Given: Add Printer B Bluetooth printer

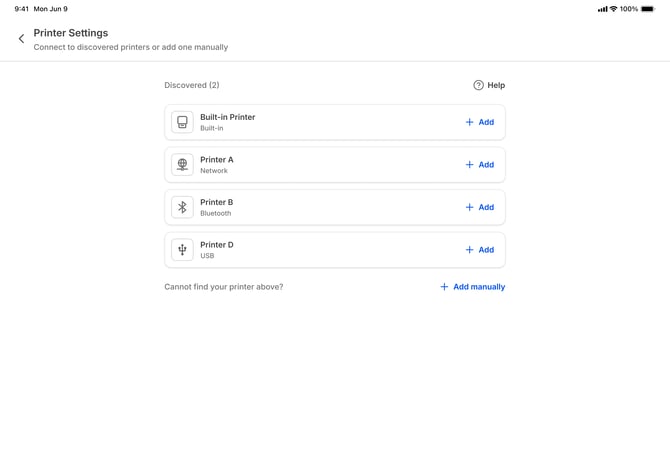Looking at the screenshot, I should pos(480,207).
